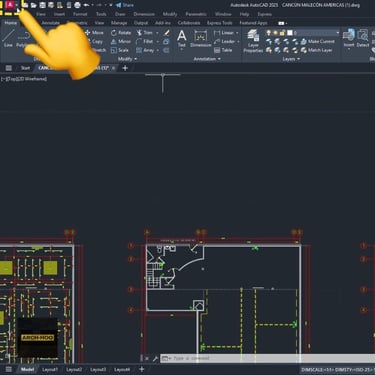This screenshot has height=375, width=375.
Task: Click the Share button in the title bar
Action: (125, 5)
